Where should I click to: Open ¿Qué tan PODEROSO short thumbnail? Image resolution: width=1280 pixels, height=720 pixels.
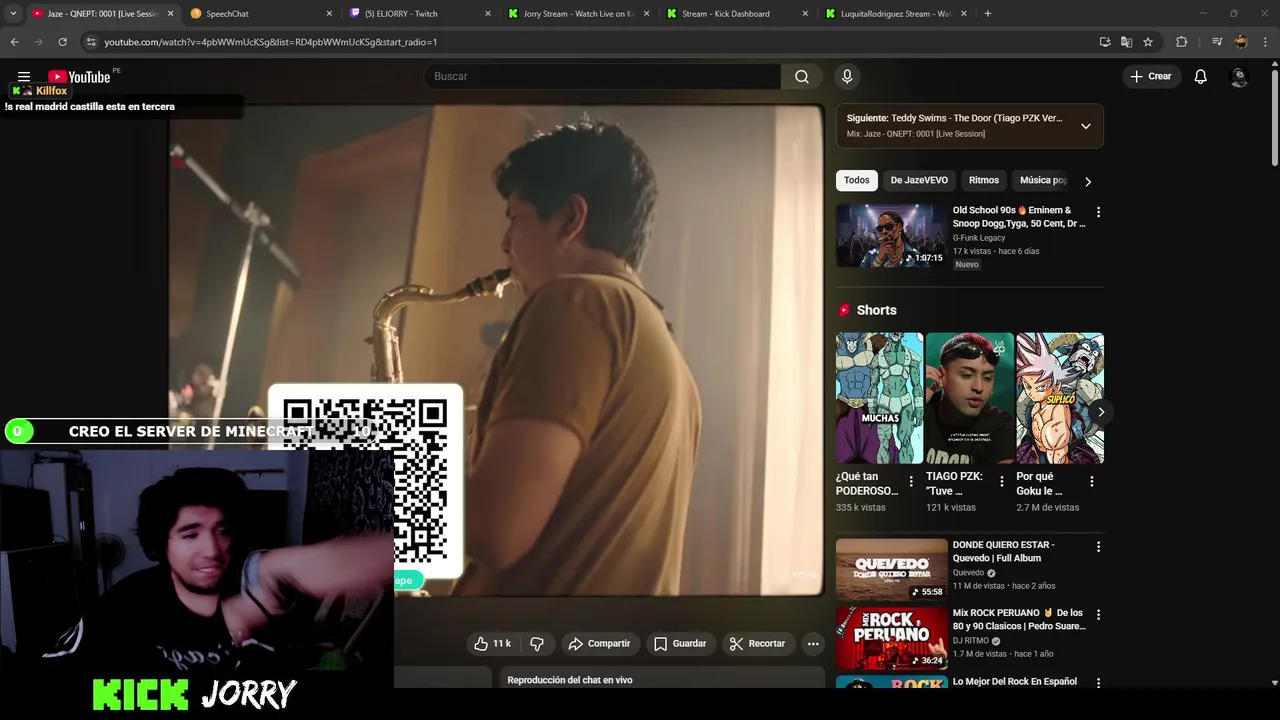tap(879, 398)
